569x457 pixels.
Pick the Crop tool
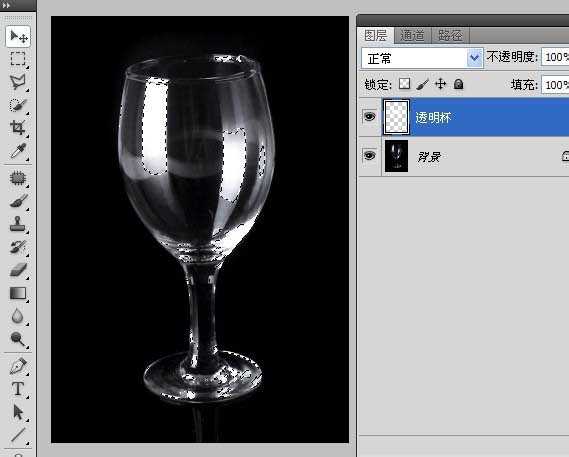(x=18, y=128)
